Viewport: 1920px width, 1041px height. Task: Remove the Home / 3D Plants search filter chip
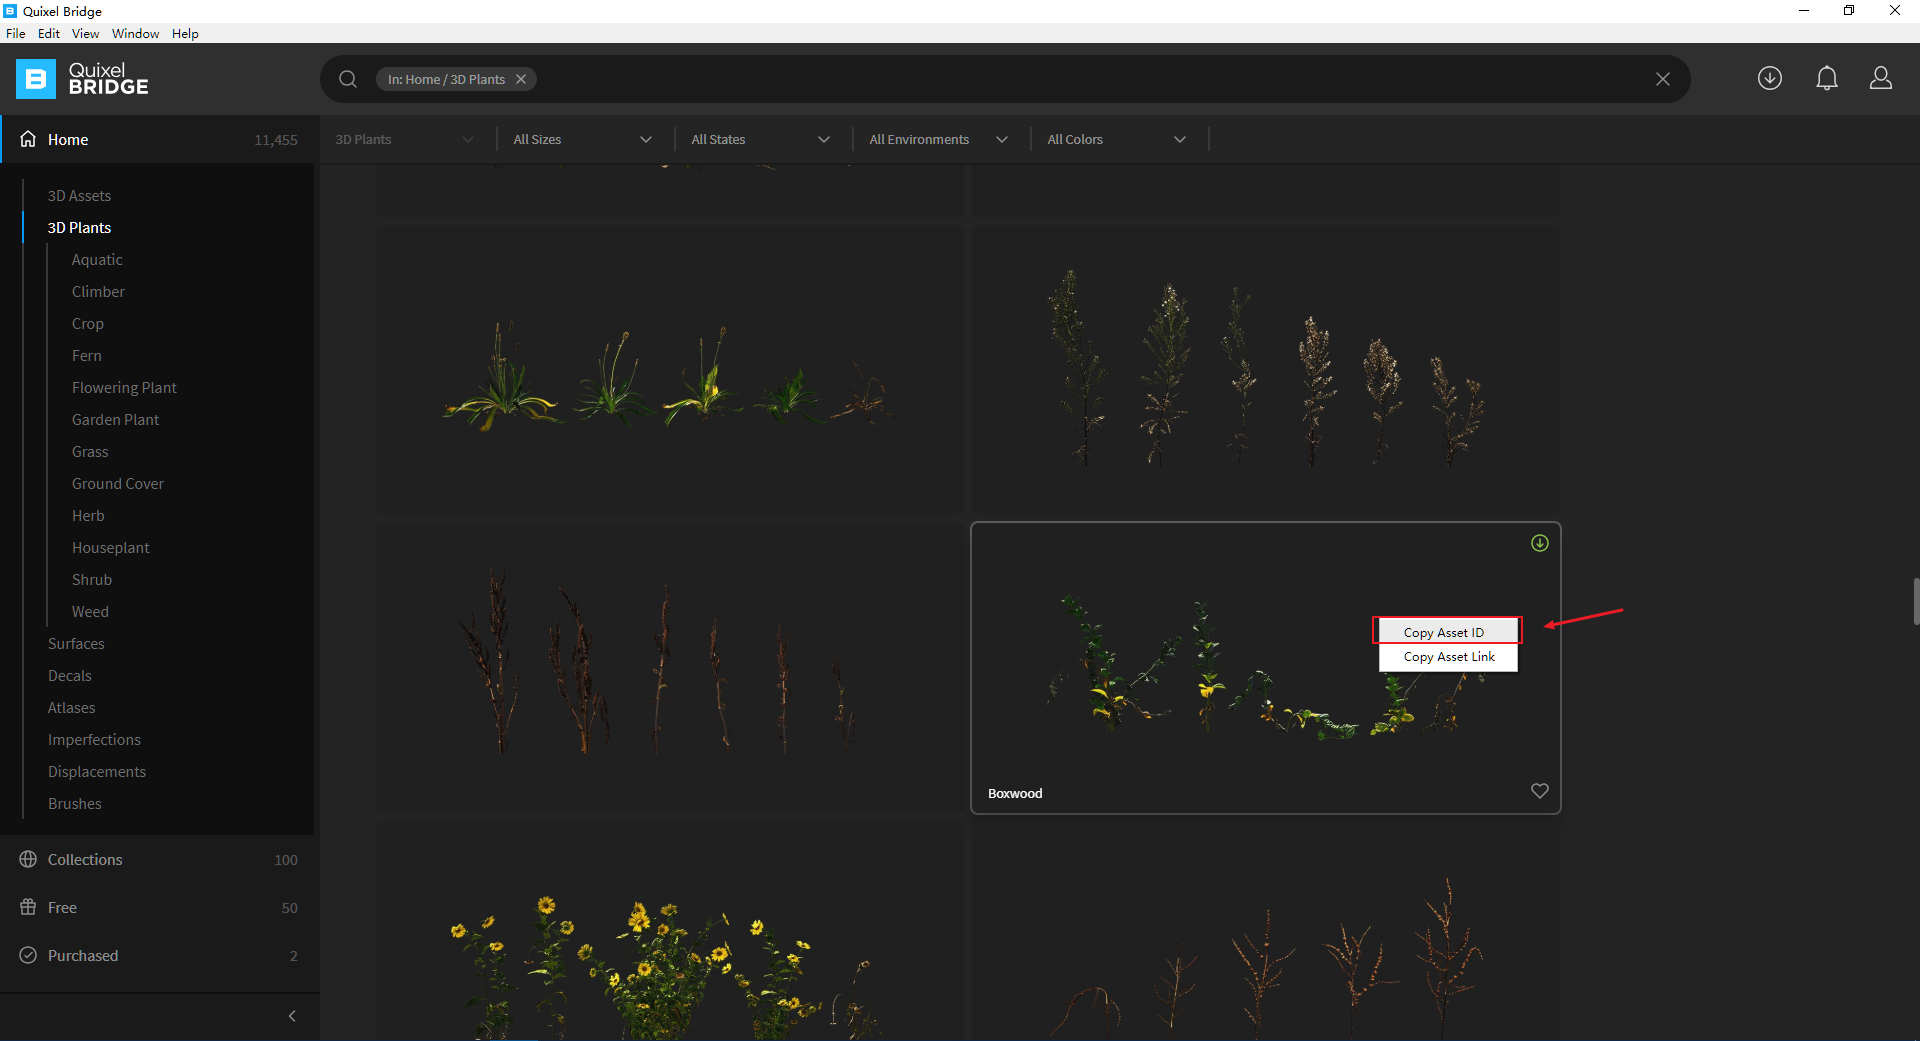[x=521, y=79]
